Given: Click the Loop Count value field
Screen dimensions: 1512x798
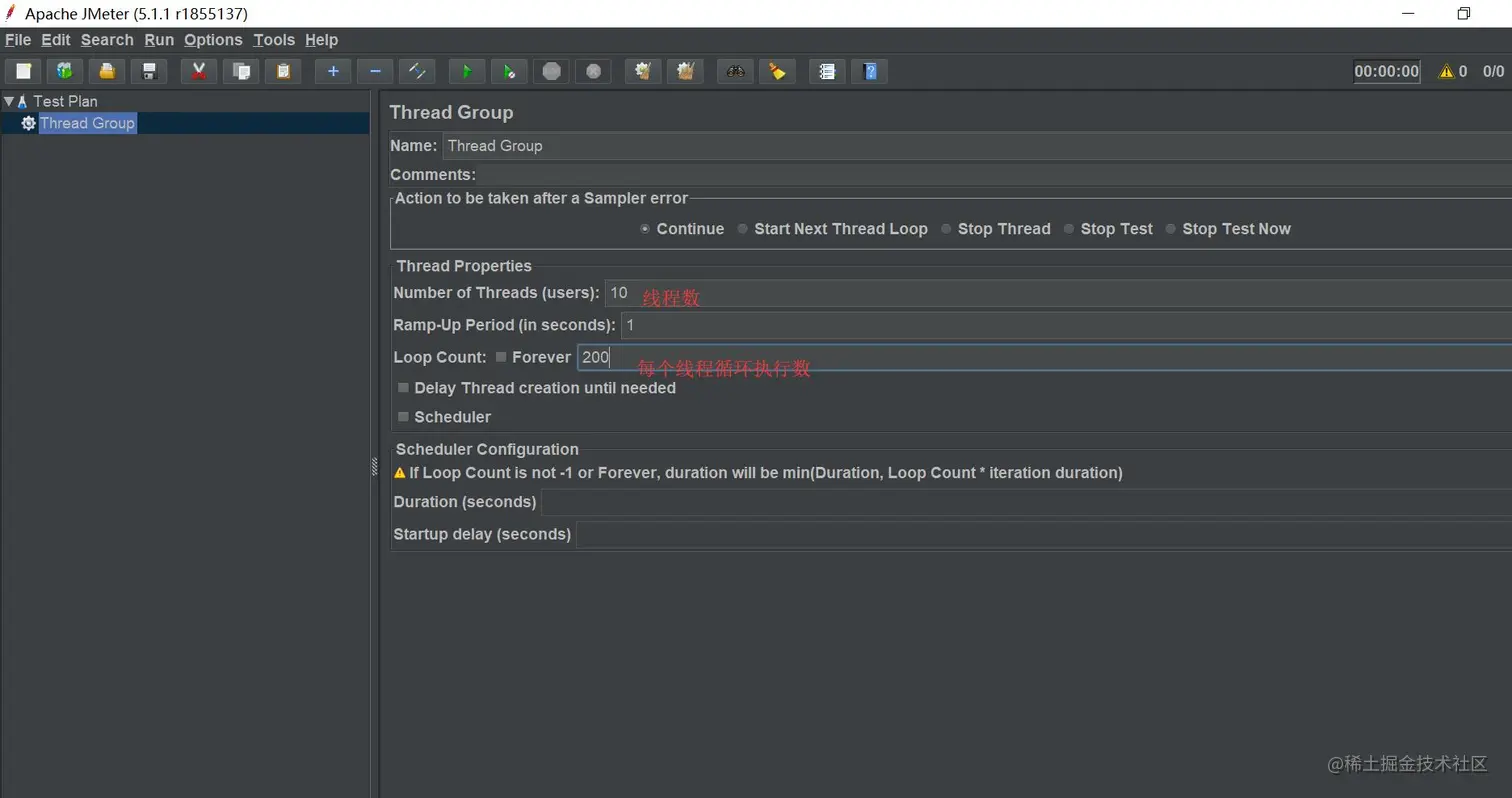Looking at the screenshot, I should (1044, 357).
